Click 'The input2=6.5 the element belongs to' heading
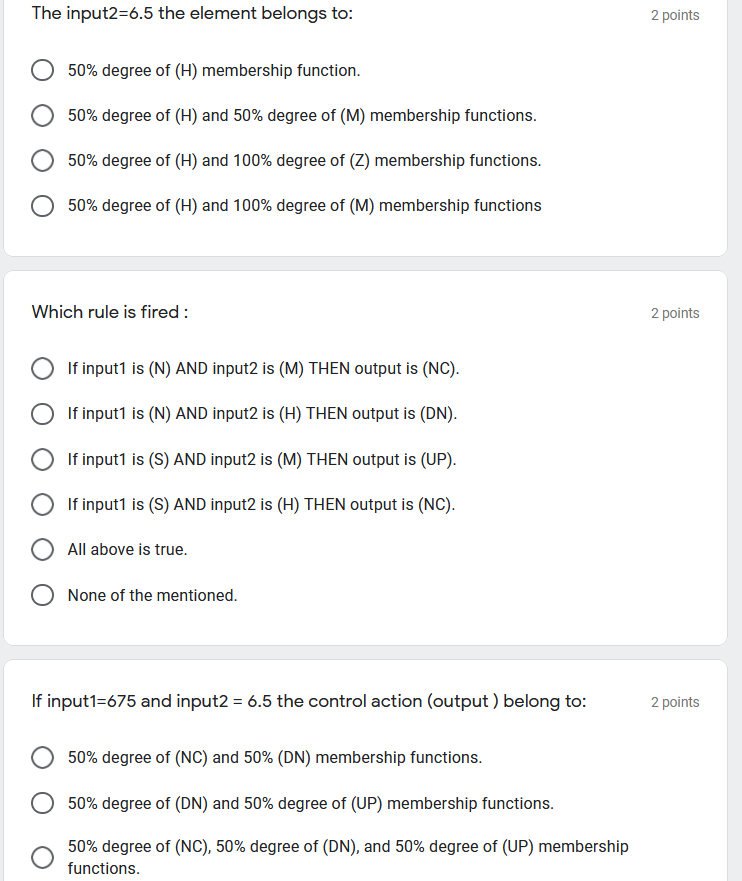 click(192, 14)
